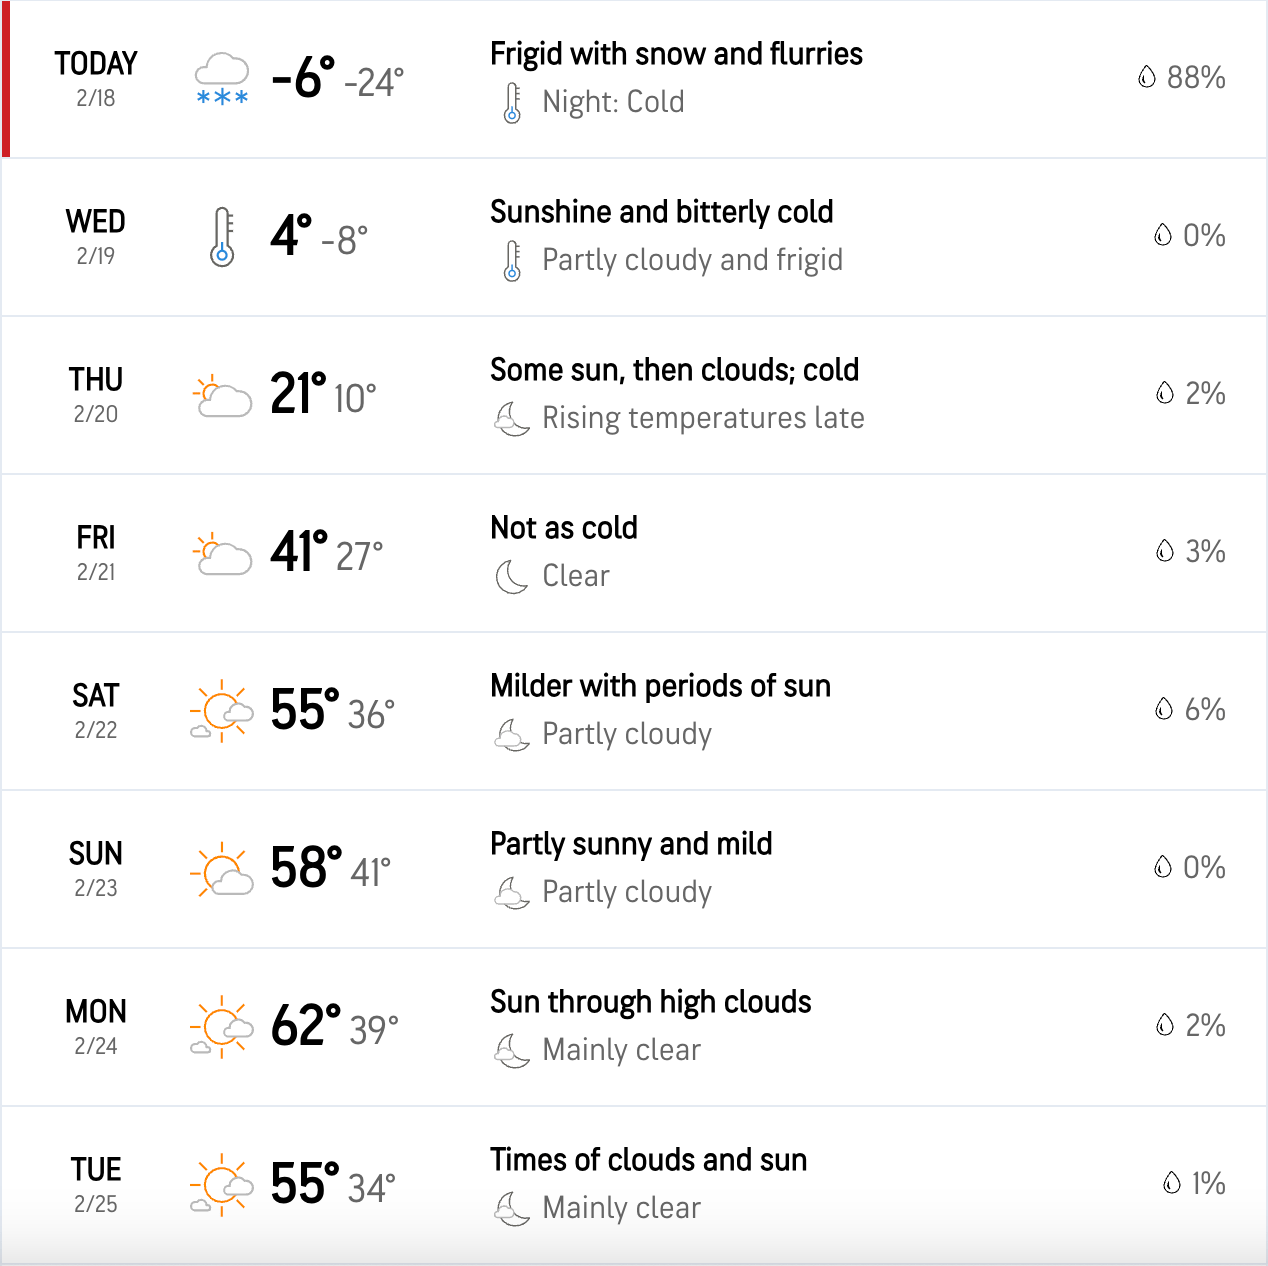Click Saturday's sunny weather icon

[x=221, y=711]
